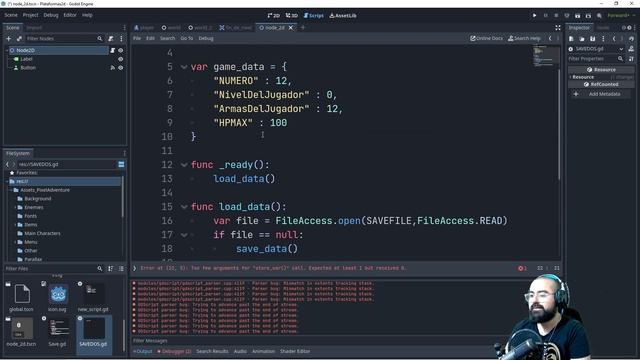Select the Label node in scene tree
The width and height of the screenshot is (640, 360).
(x=27, y=59)
